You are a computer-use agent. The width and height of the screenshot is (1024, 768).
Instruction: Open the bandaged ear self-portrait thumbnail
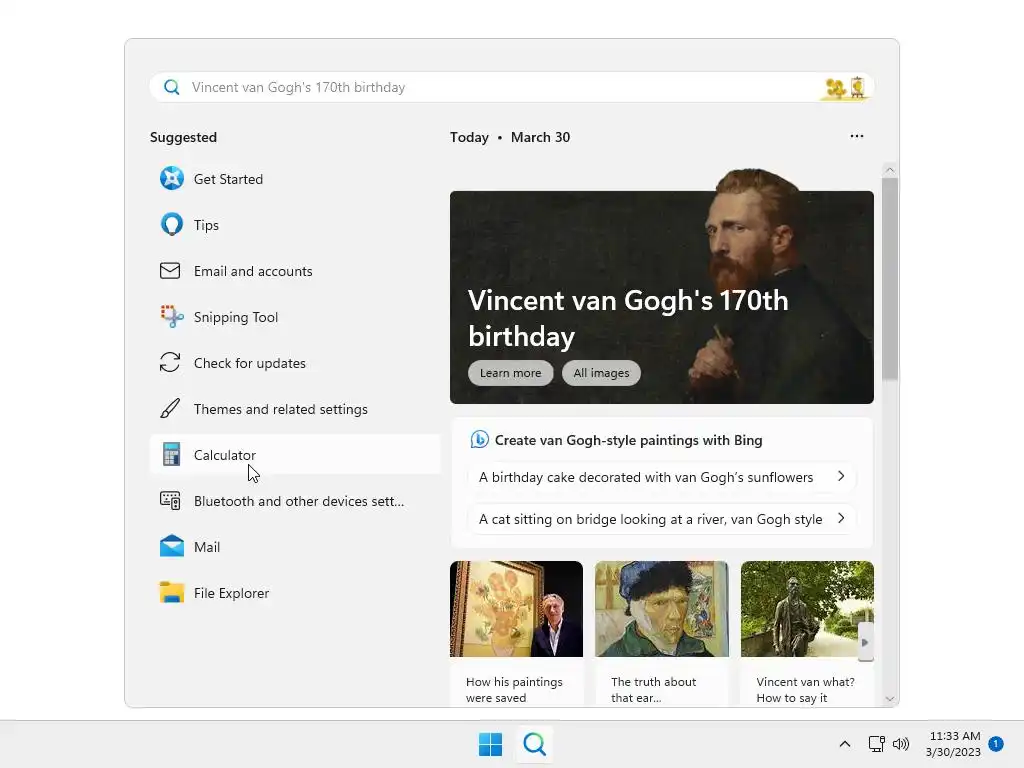pyautogui.click(x=662, y=609)
